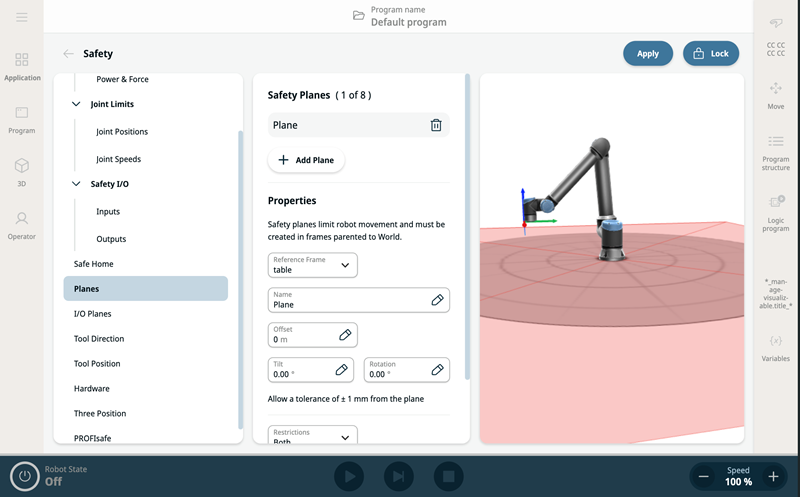Open Tool Position settings
The width and height of the screenshot is (800, 497).
[x=97, y=364]
